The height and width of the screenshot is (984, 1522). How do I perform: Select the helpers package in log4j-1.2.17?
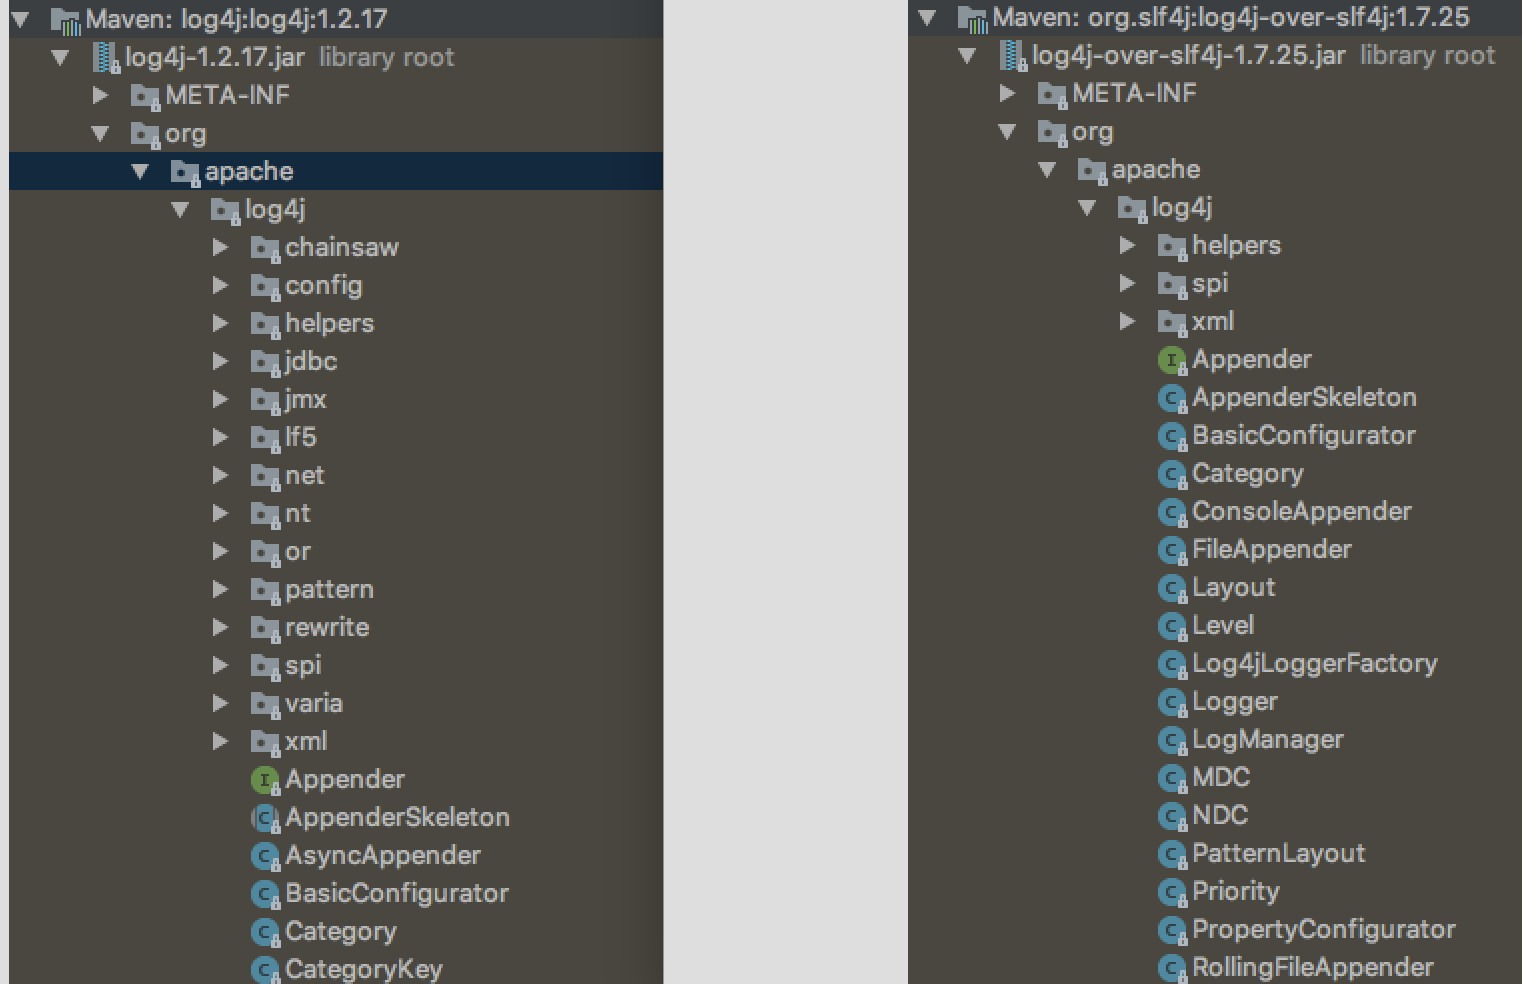[329, 323]
